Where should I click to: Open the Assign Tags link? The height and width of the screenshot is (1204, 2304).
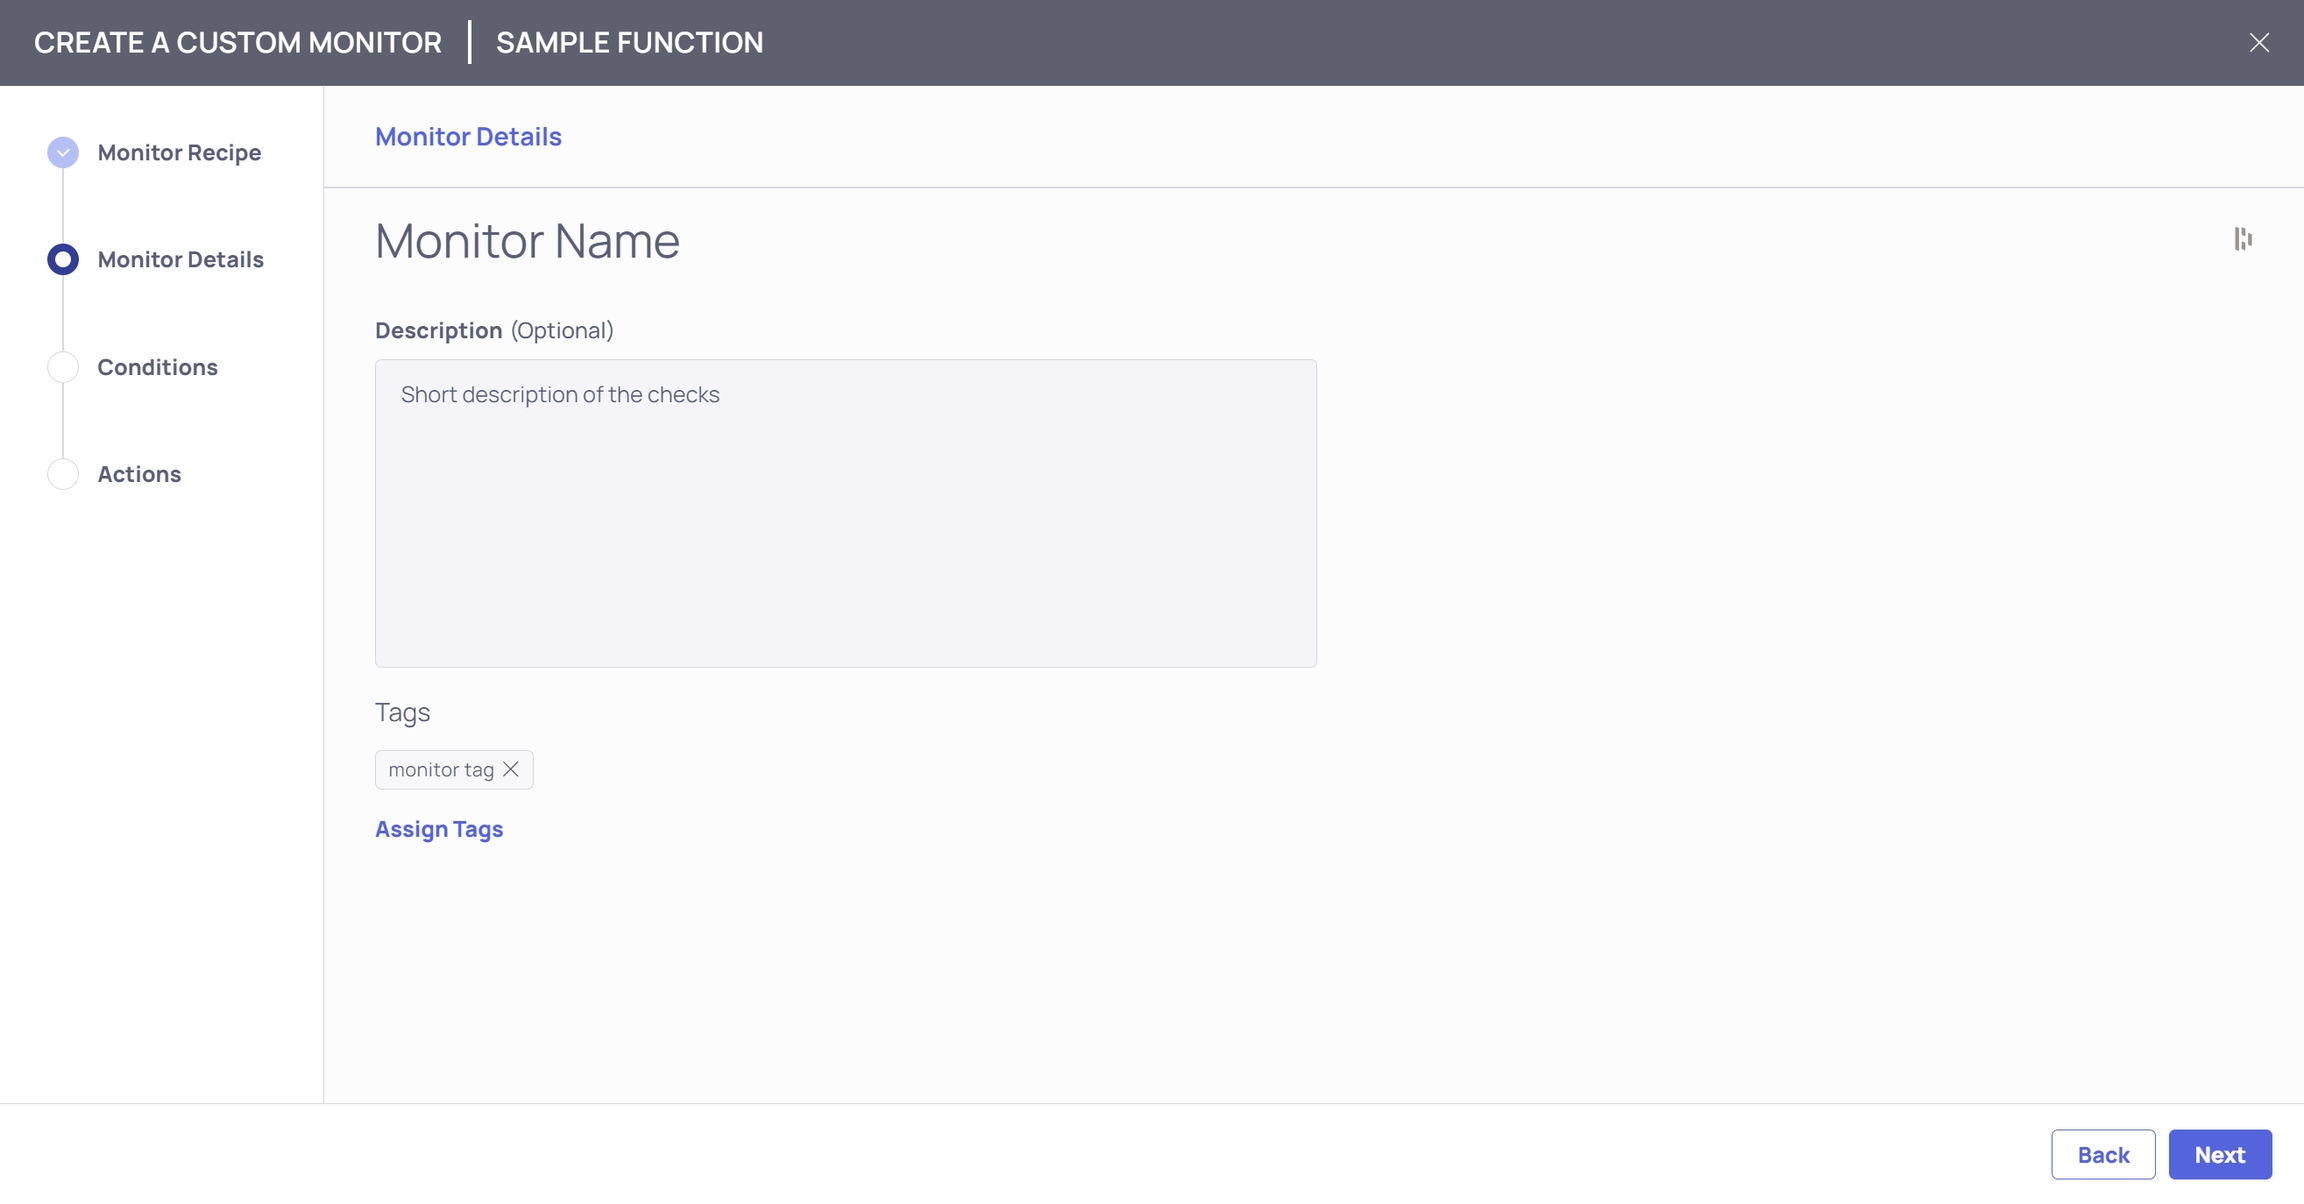pyautogui.click(x=439, y=829)
